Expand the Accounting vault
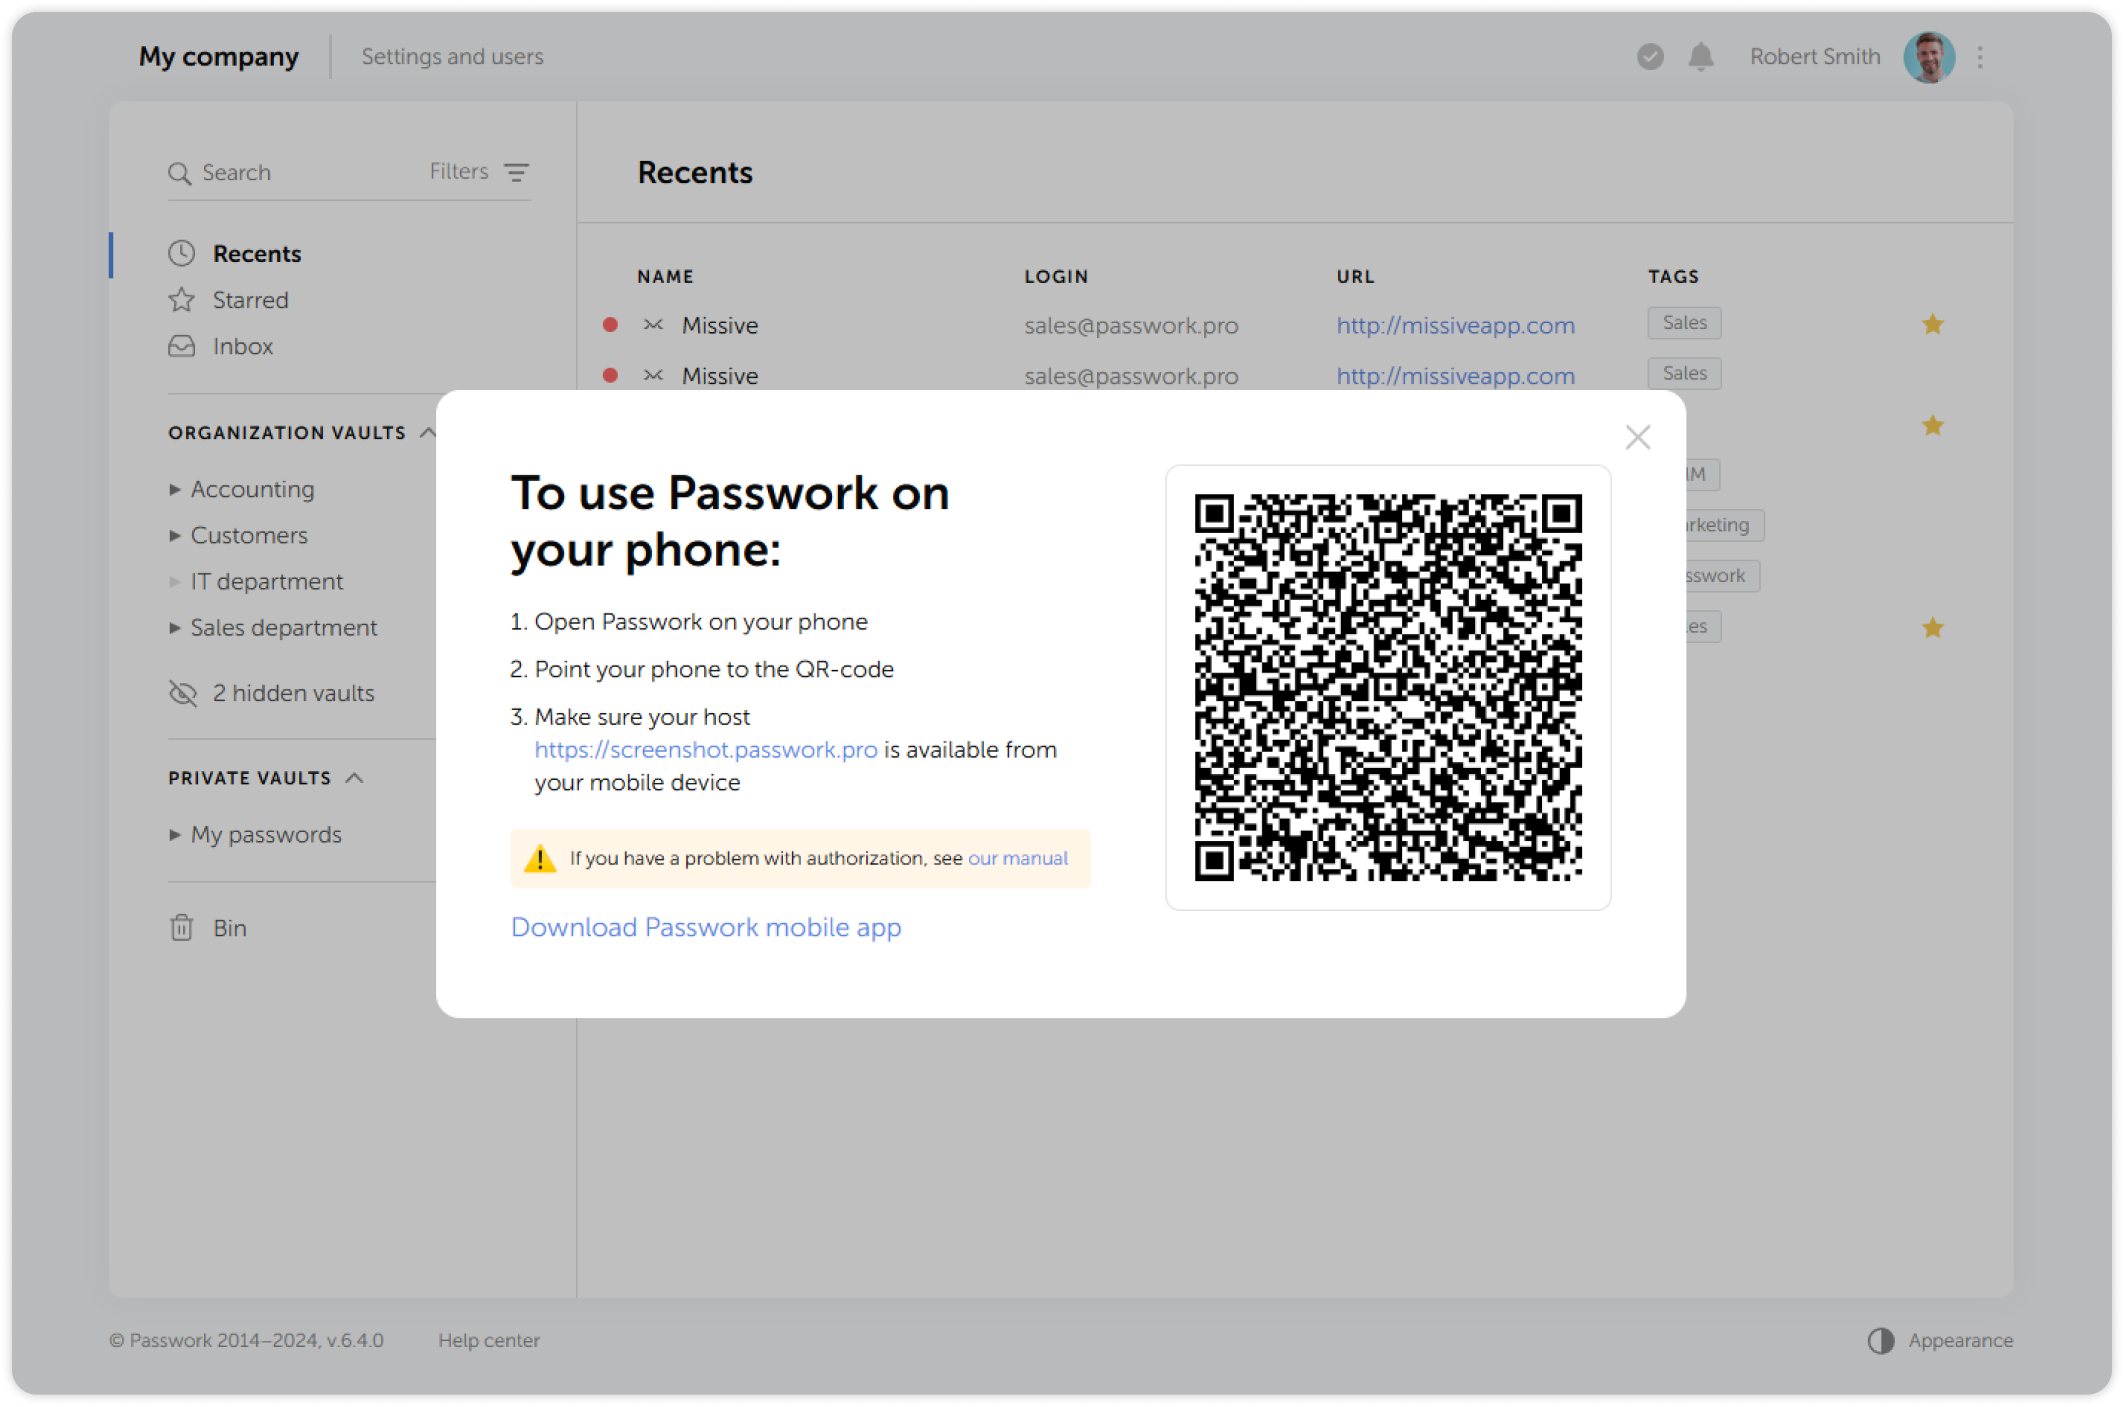The image size is (2124, 1407). 176,489
